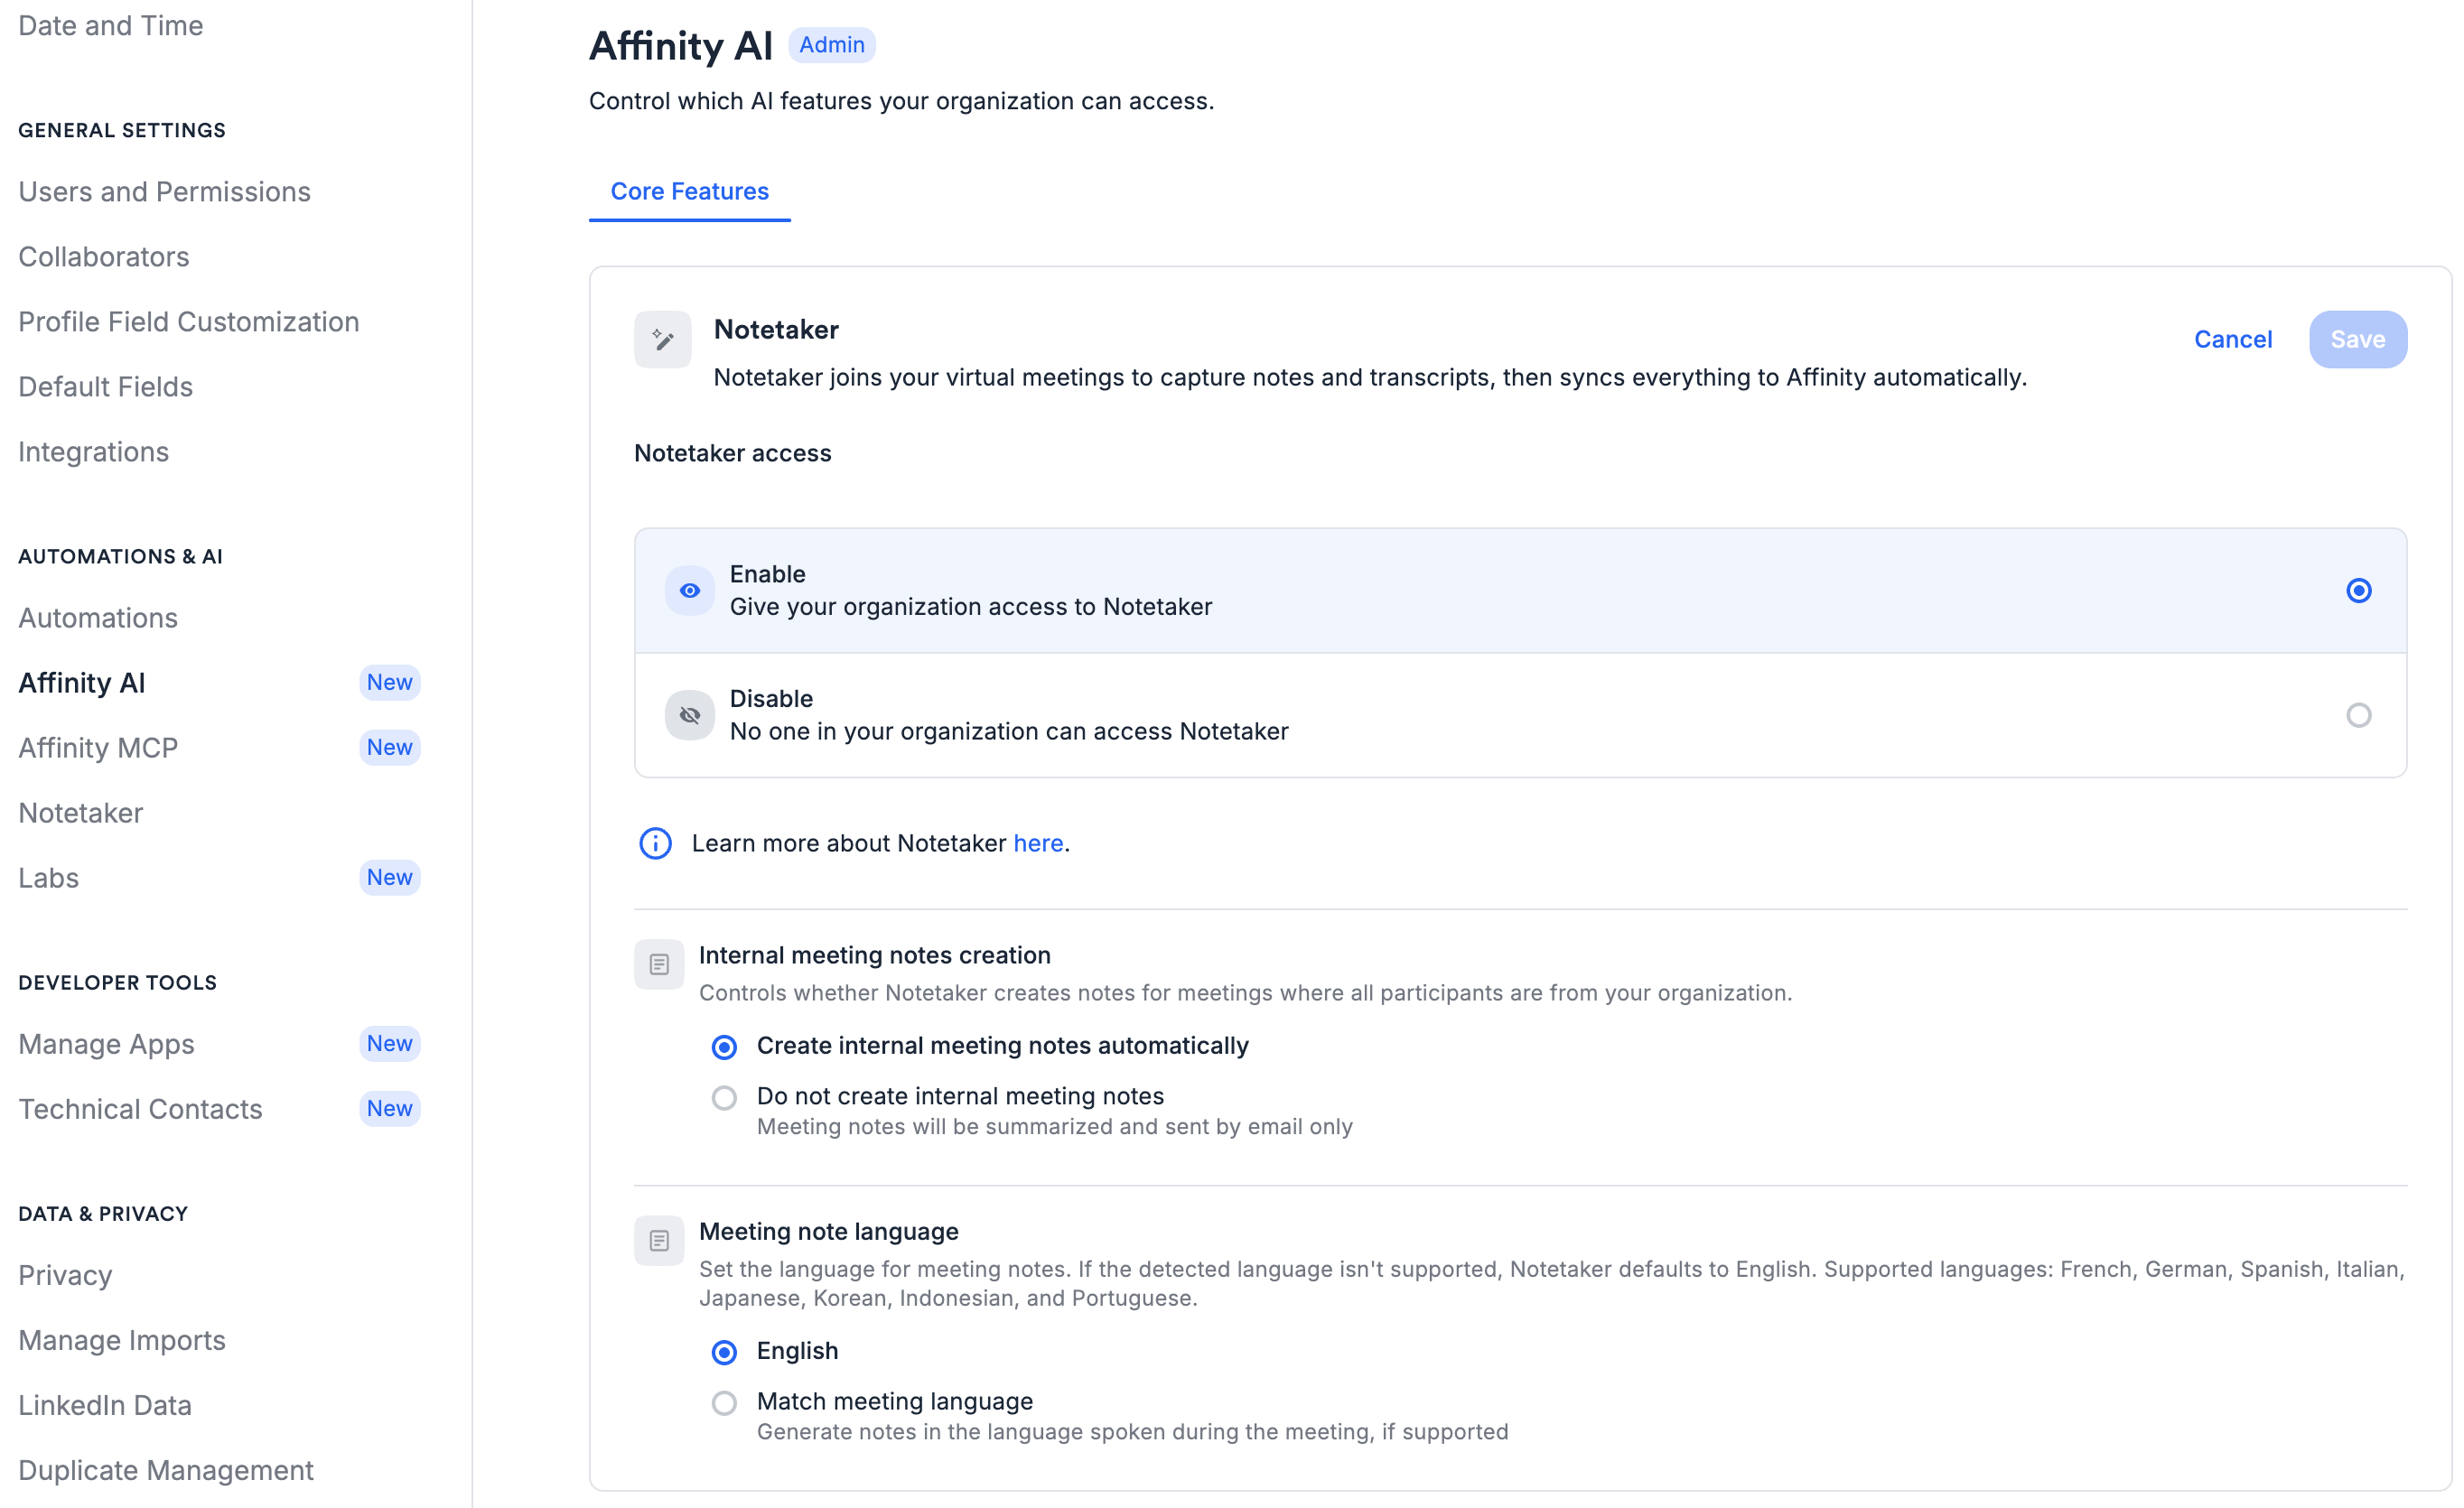Click the 'DATA & PRIVACY' section header
2464x1508 pixels.
click(x=103, y=1213)
